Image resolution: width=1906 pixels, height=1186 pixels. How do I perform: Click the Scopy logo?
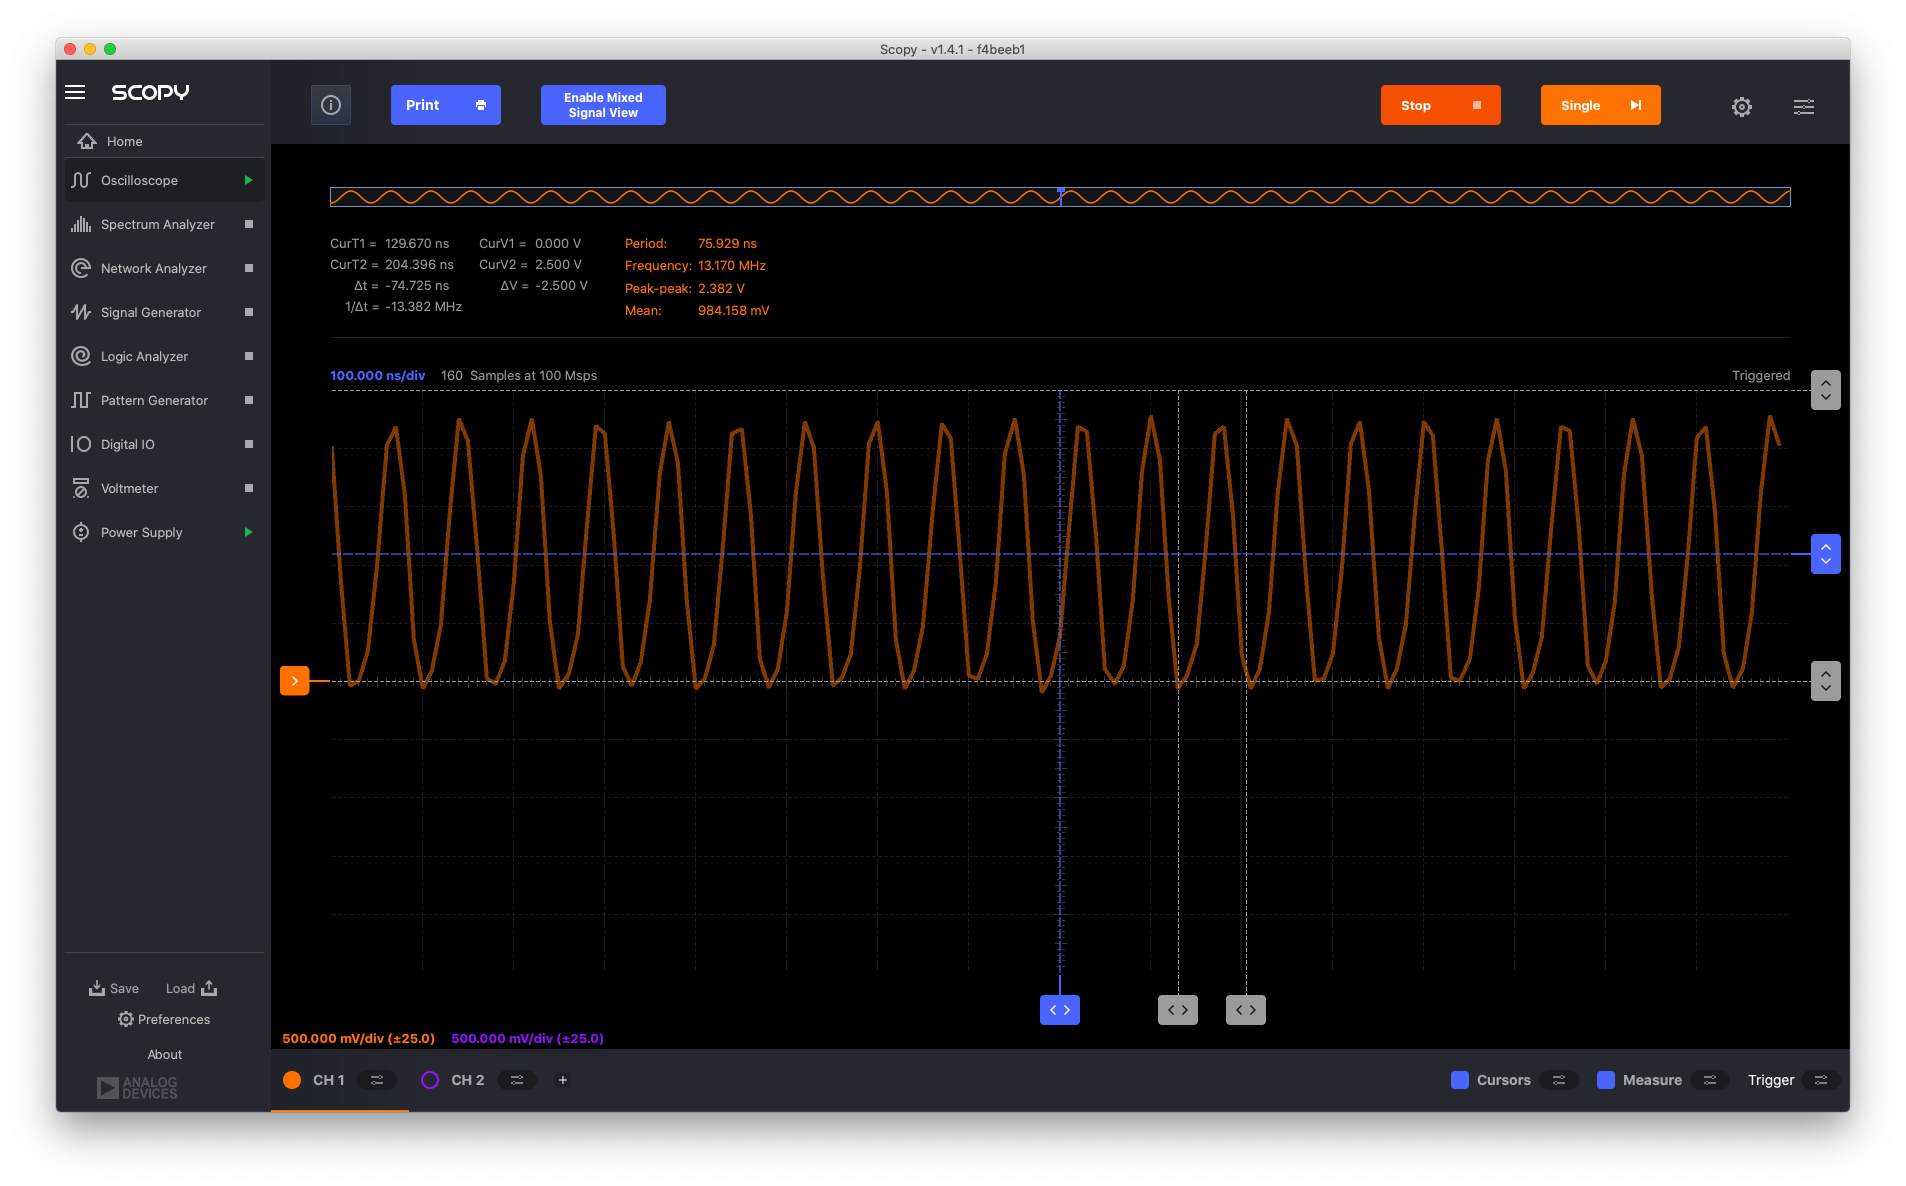click(150, 92)
